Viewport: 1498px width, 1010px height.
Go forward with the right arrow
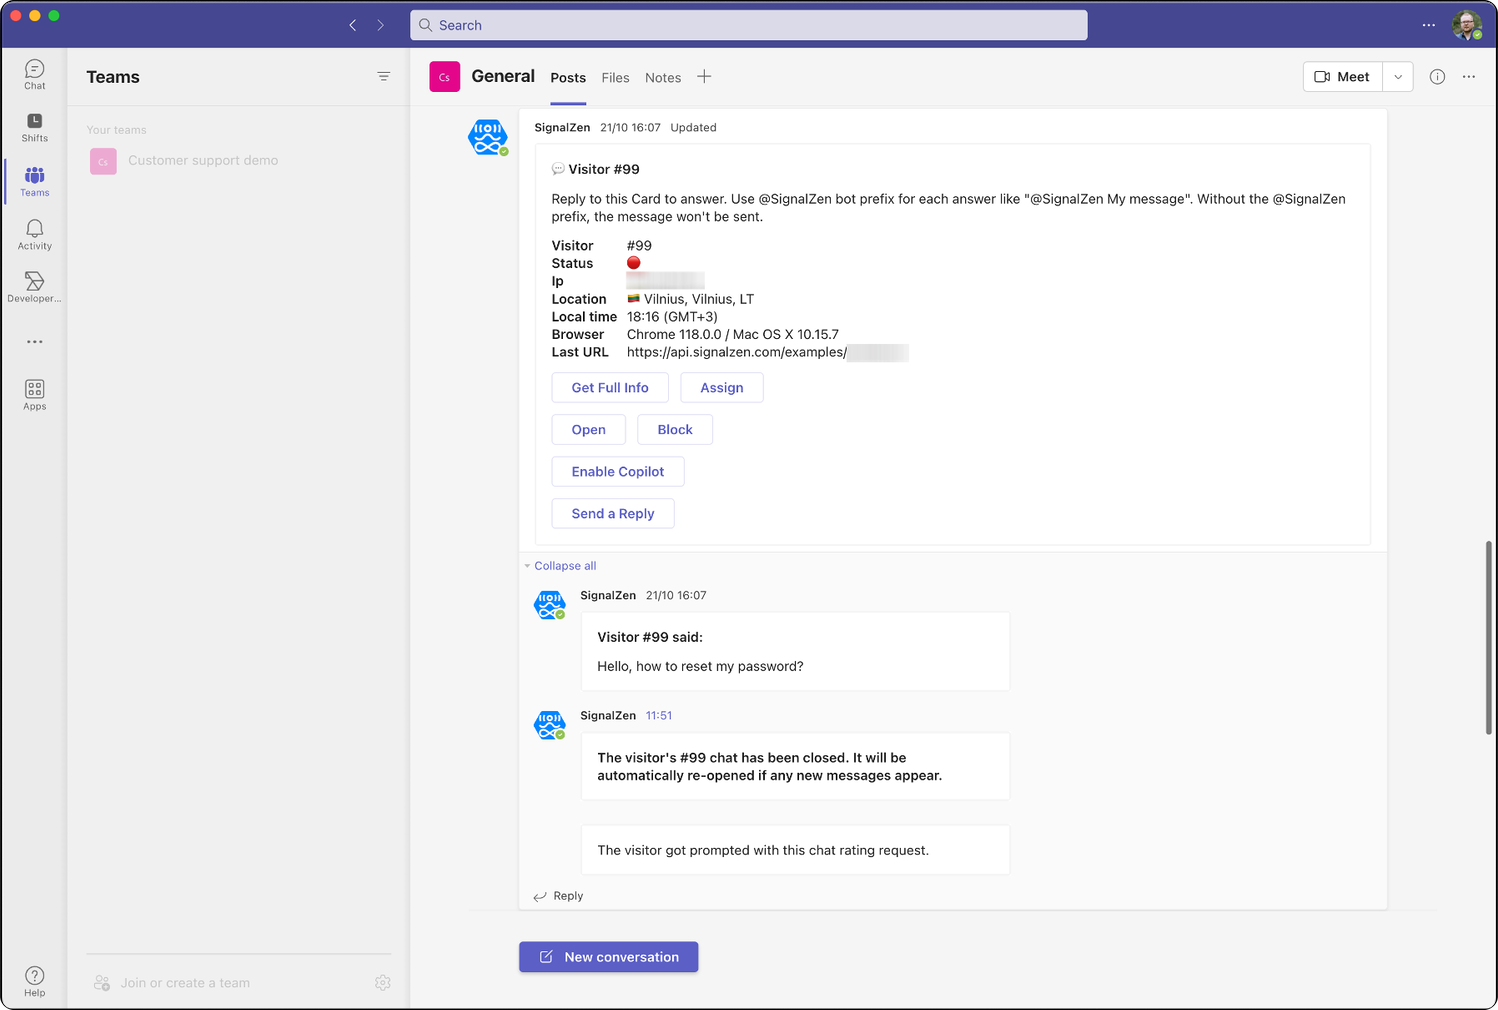tap(381, 25)
